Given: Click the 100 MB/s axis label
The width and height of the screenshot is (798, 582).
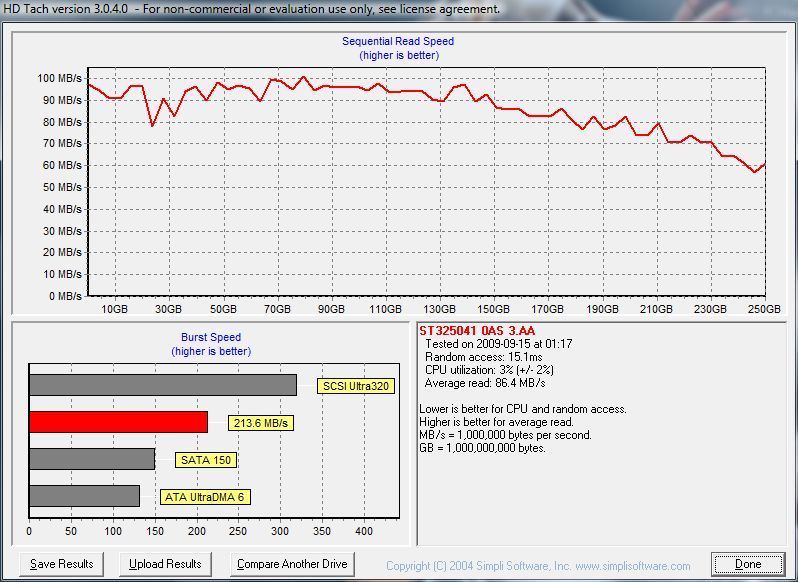Looking at the screenshot, I should (x=59, y=78).
